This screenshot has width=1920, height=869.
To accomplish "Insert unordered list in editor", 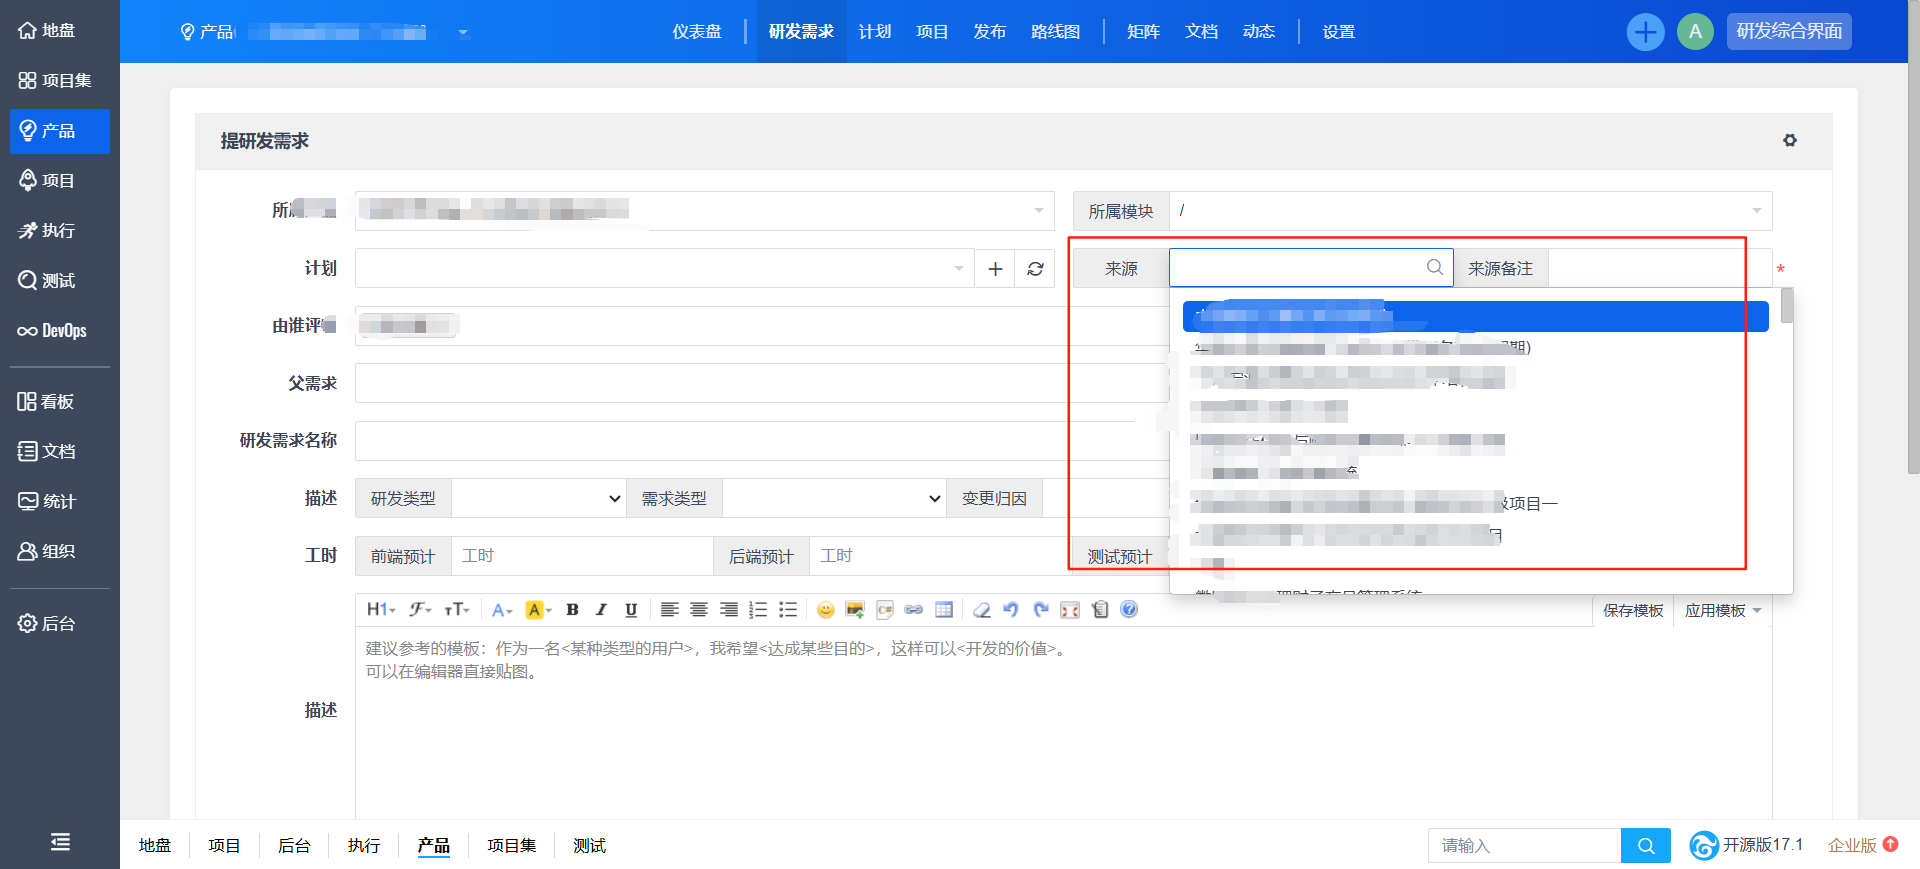I will point(788,610).
